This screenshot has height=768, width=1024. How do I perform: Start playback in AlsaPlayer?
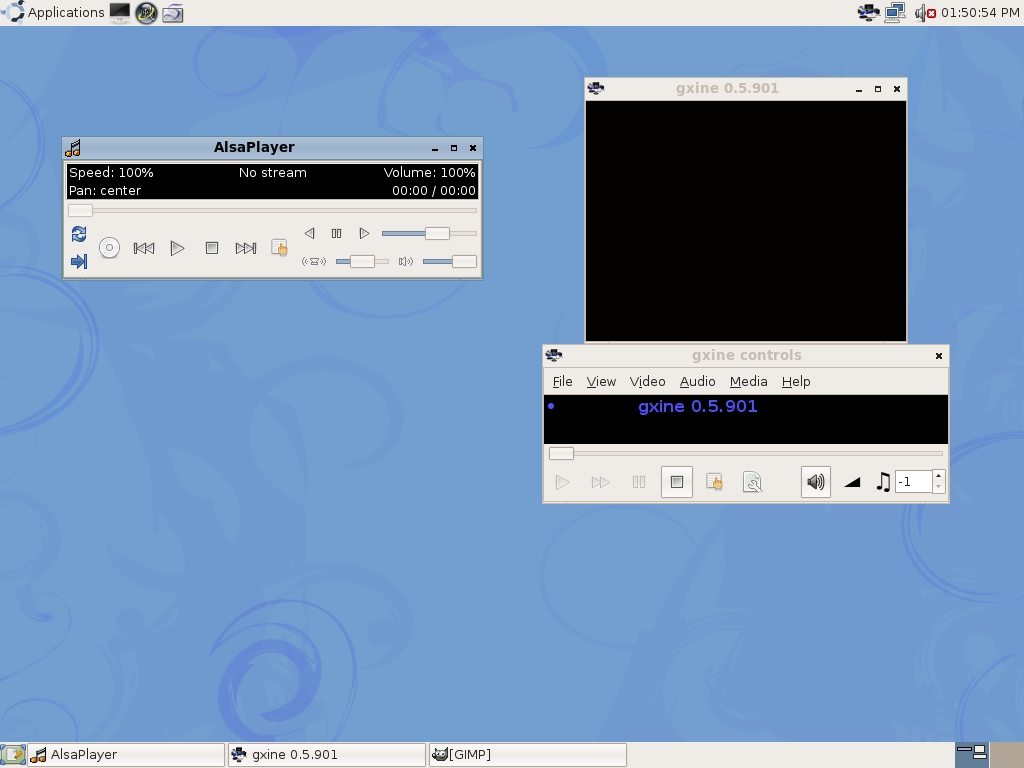click(177, 248)
